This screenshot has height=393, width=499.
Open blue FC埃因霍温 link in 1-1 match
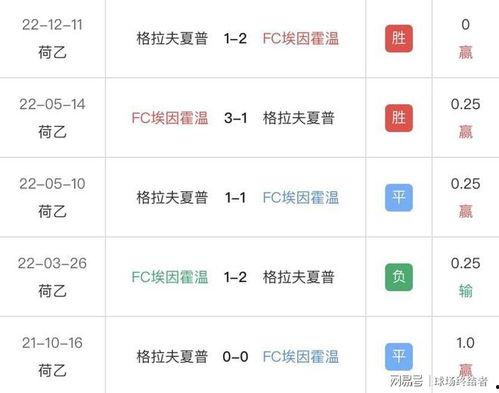coord(301,198)
